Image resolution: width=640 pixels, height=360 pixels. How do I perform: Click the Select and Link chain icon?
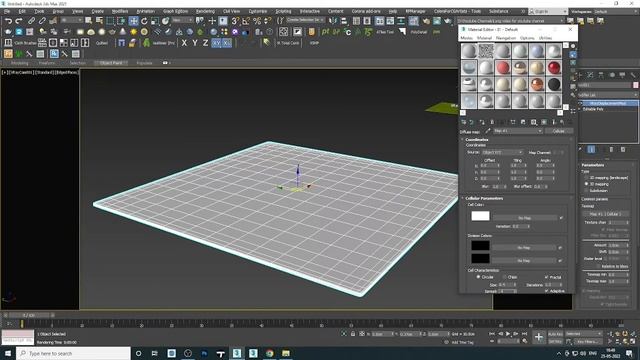point(31,21)
